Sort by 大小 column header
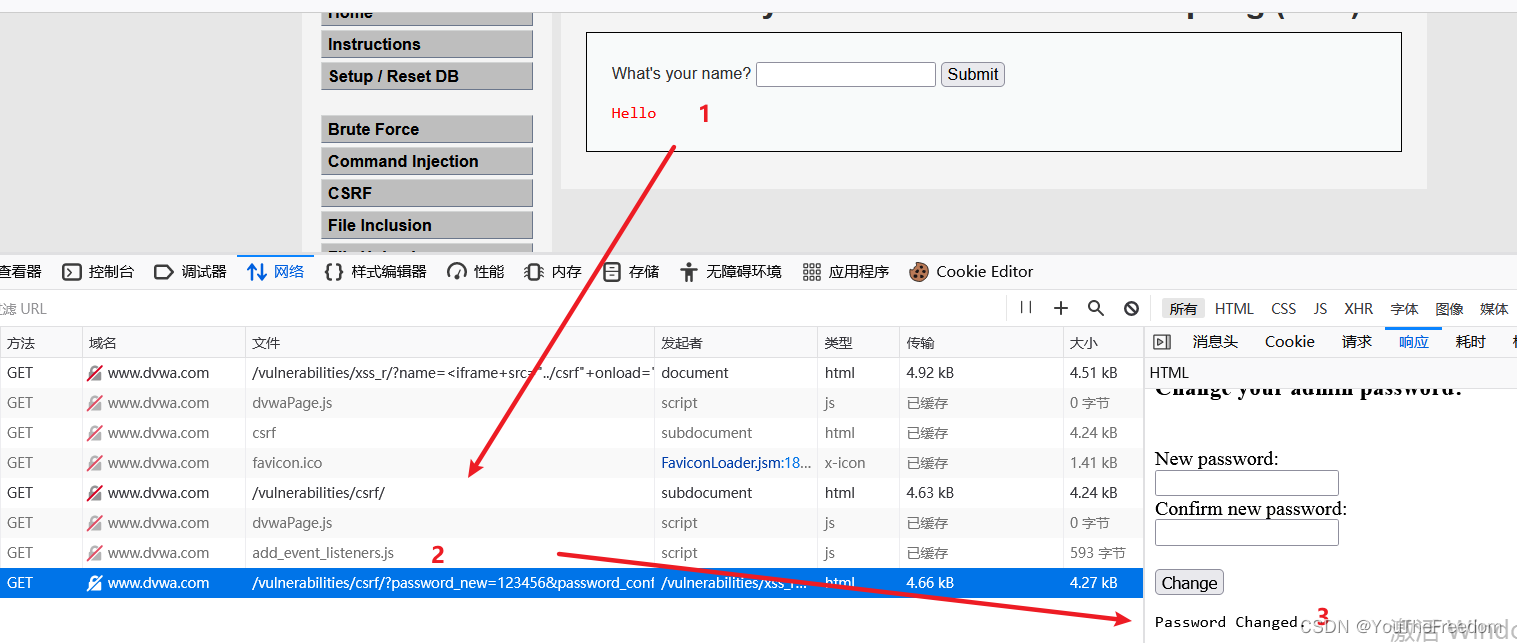Screen dimensions: 1517x643 tap(1103, 343)
